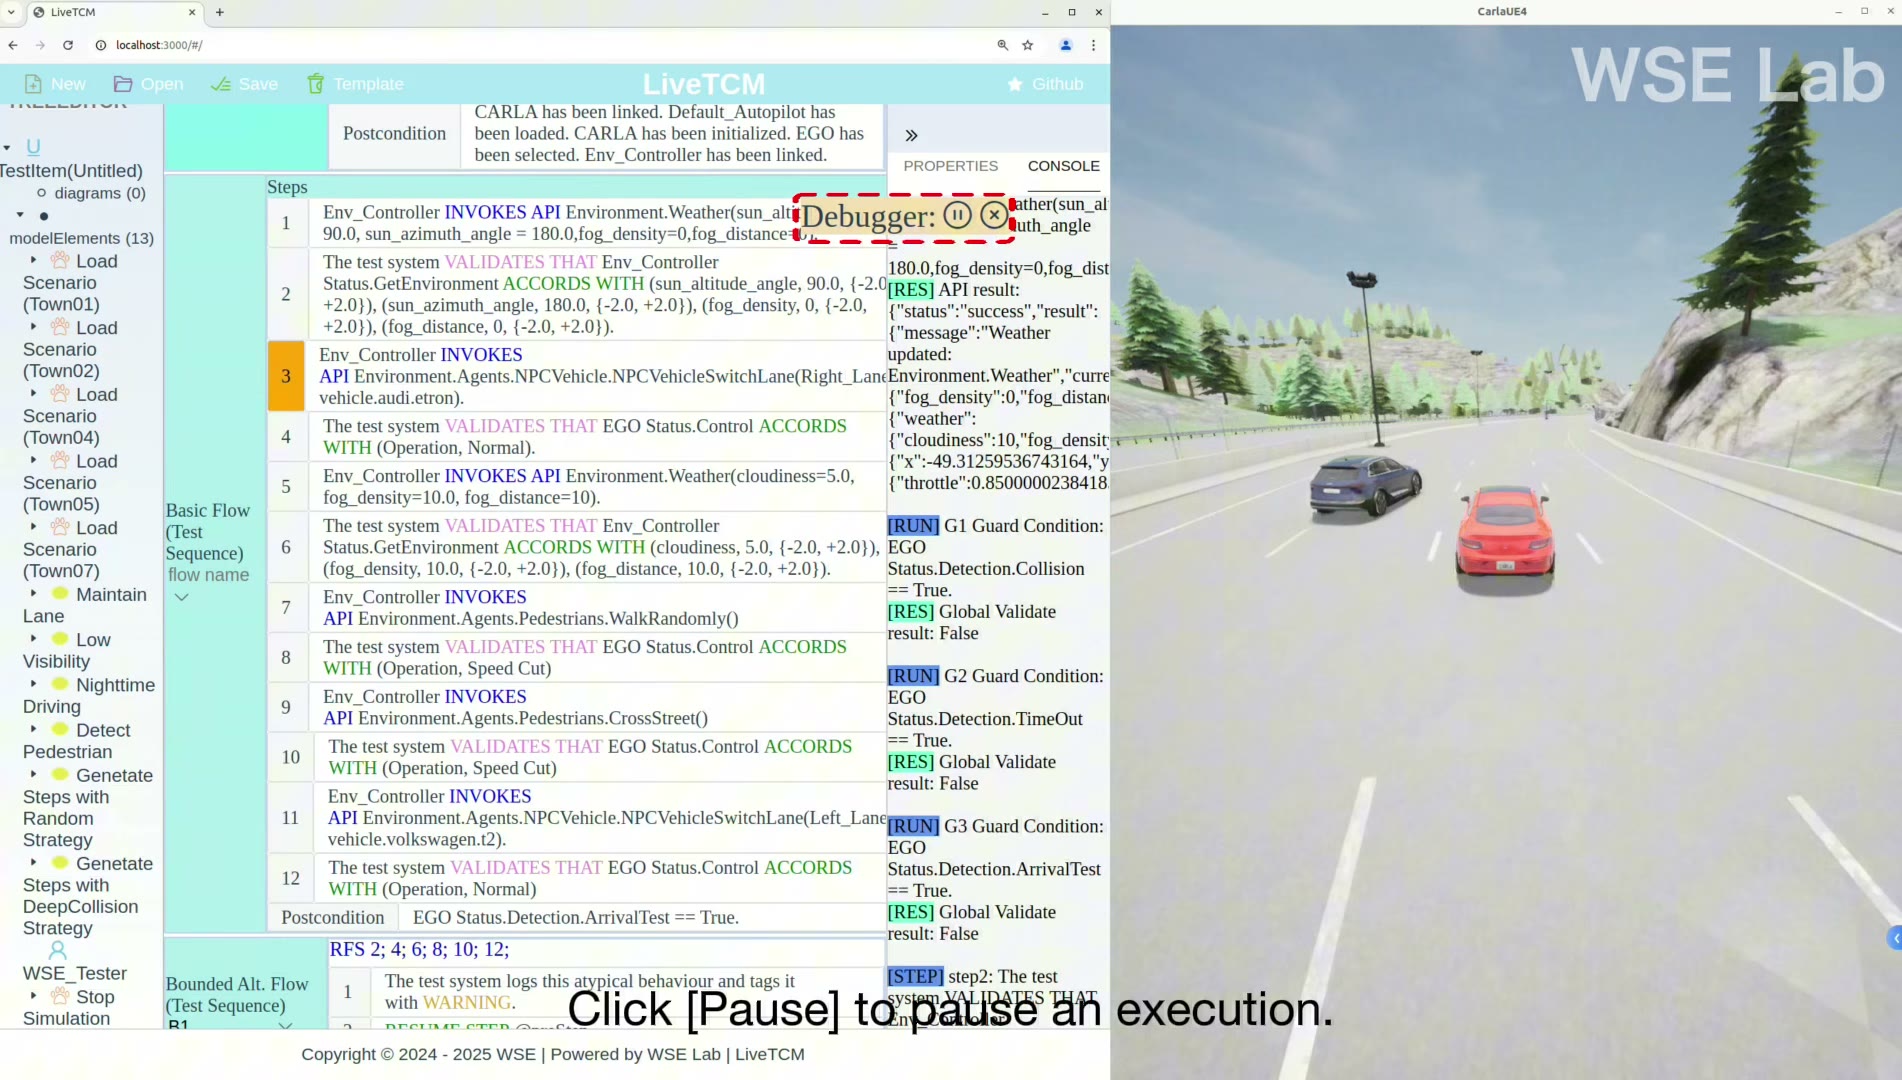Open a new browser tab
The width and height of the screenshot is (1902, 1080).
click(219, 12)
